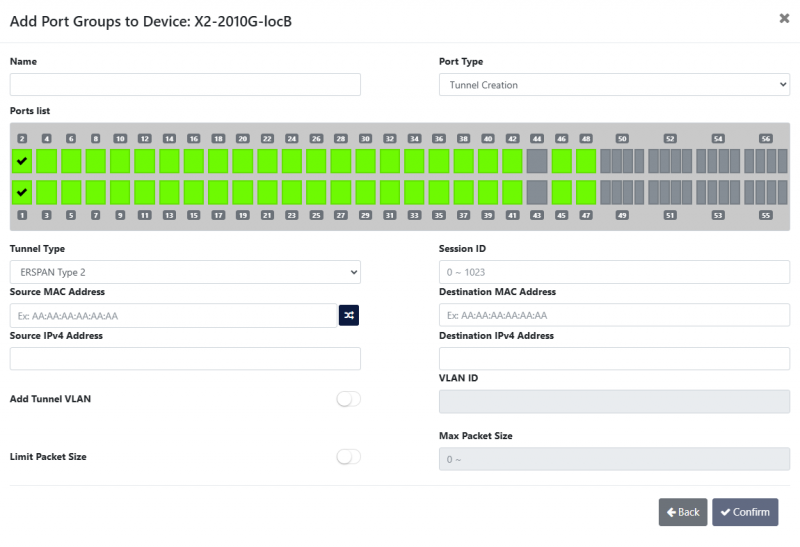
Task: Select green port 47 in the bottom row
Action: tap(586, 192)
